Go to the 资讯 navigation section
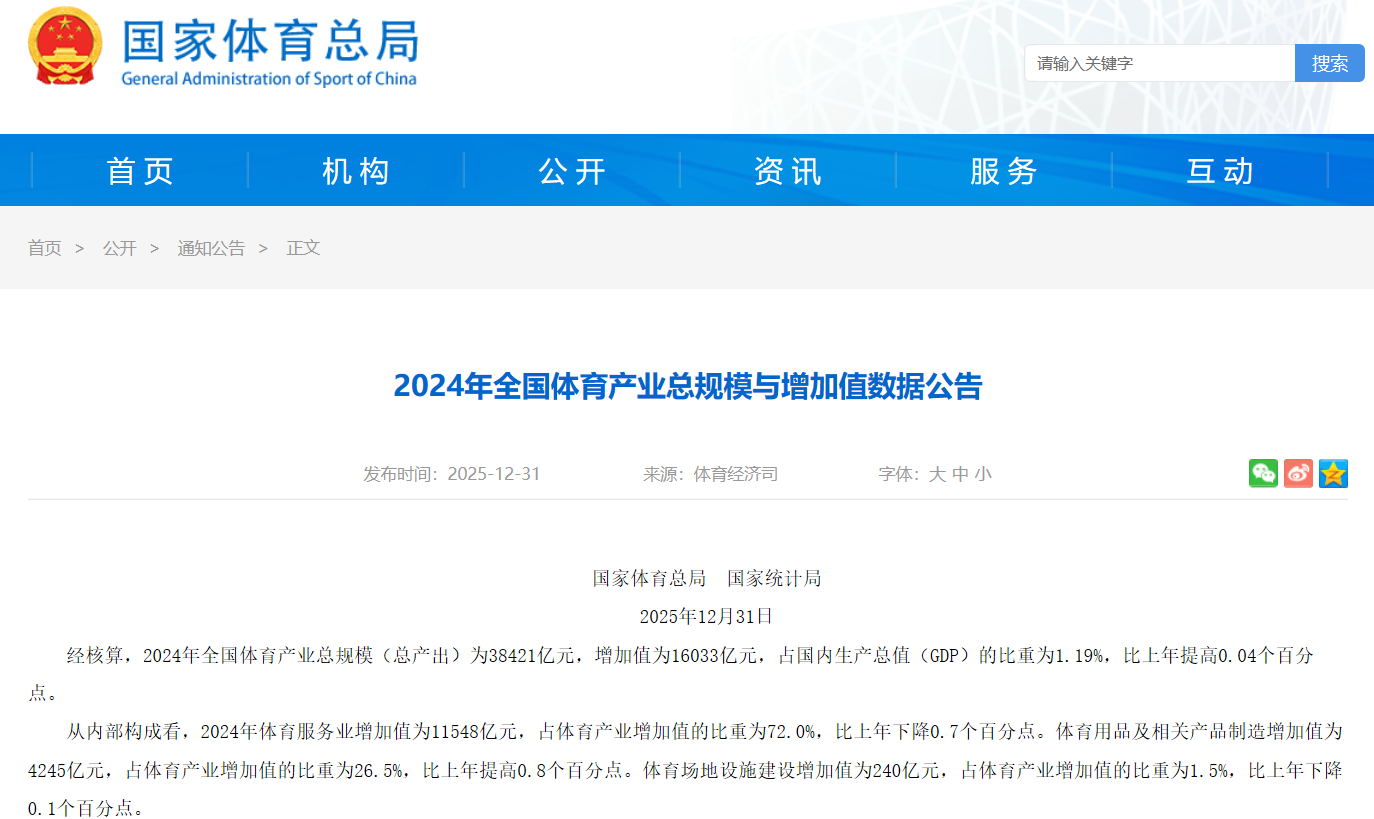Viewport: 1374px width, 819px height. tap(788, 171)
